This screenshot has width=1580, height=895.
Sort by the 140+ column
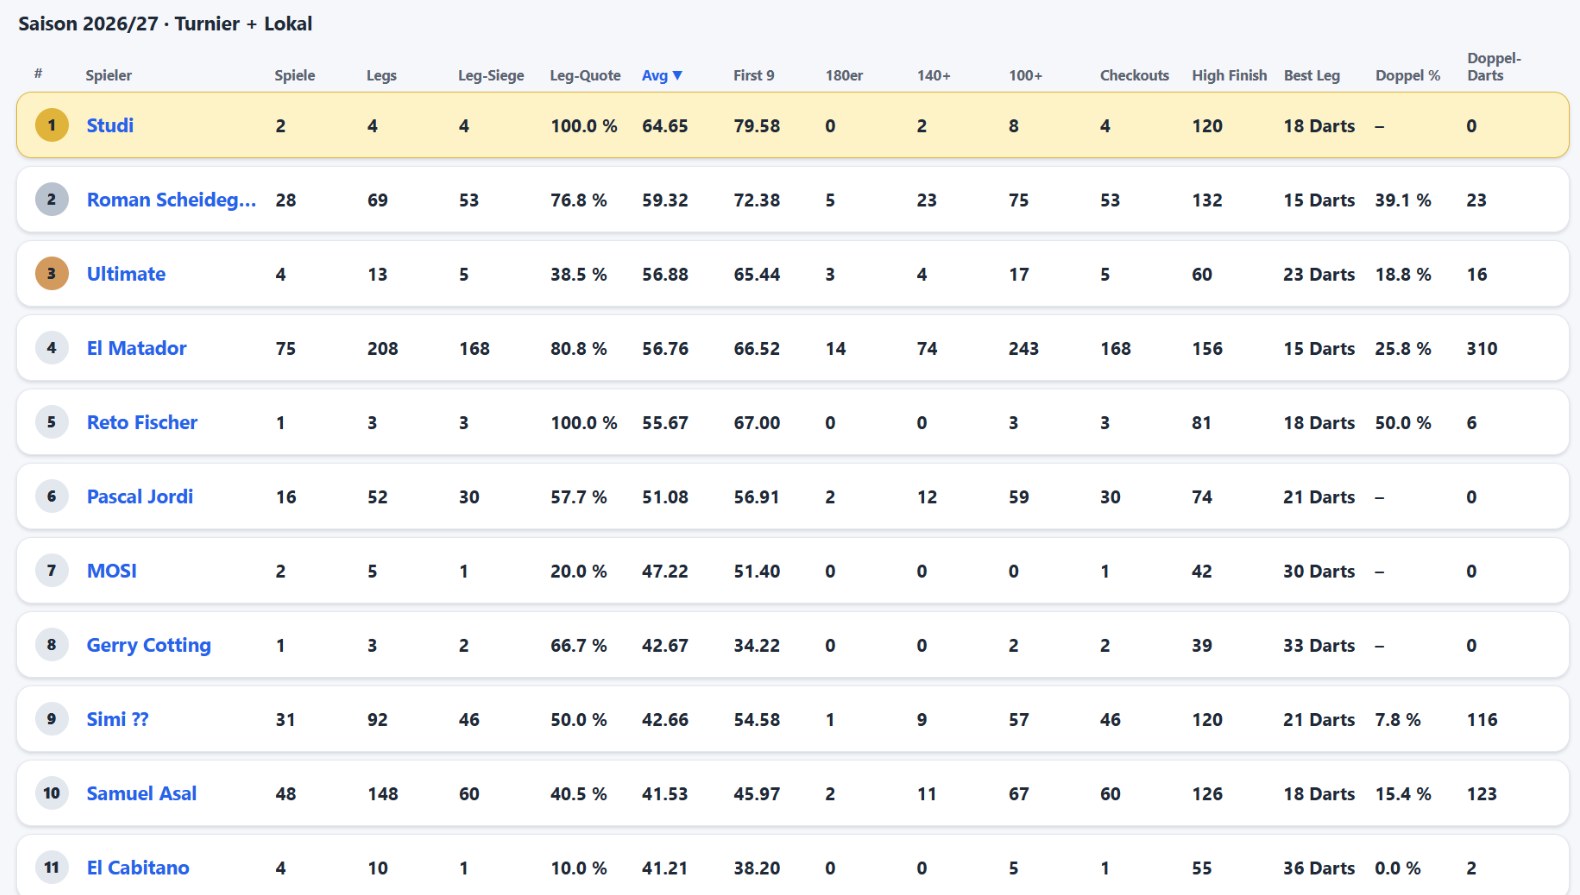pyautogui.click(x=934, y=75)
